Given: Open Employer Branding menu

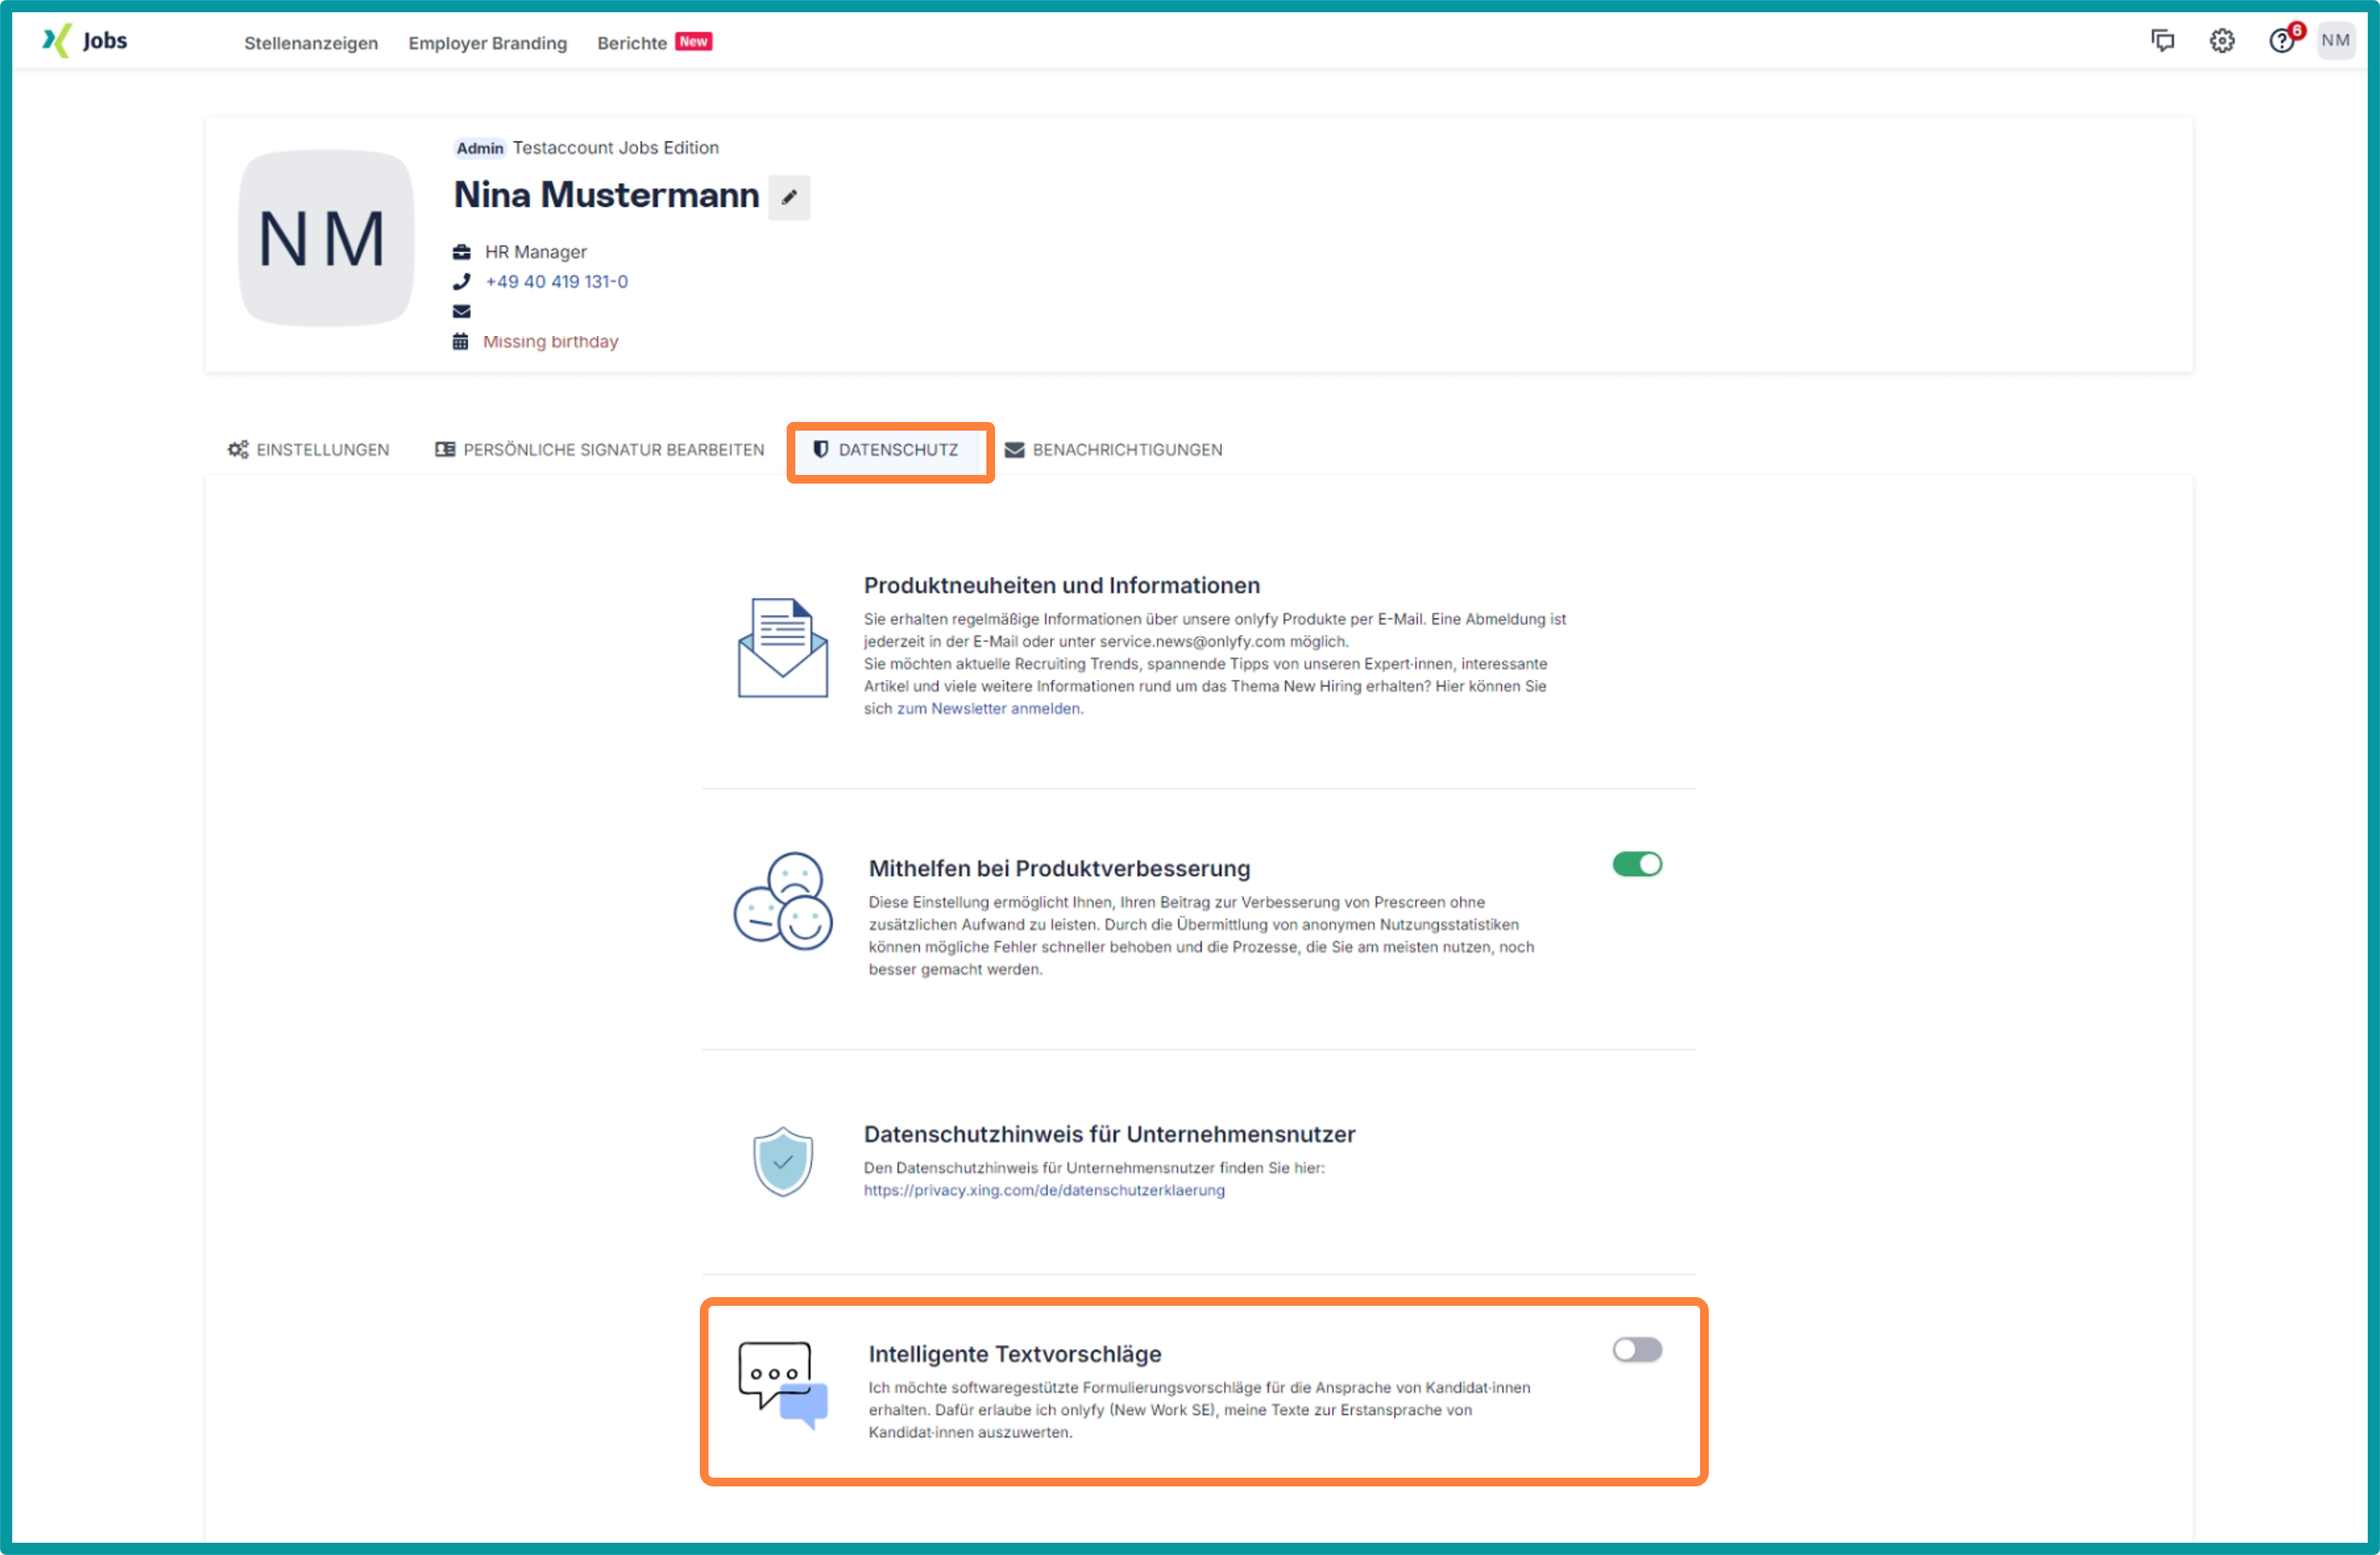Looking at the screenshot, I should coord(487,43).
